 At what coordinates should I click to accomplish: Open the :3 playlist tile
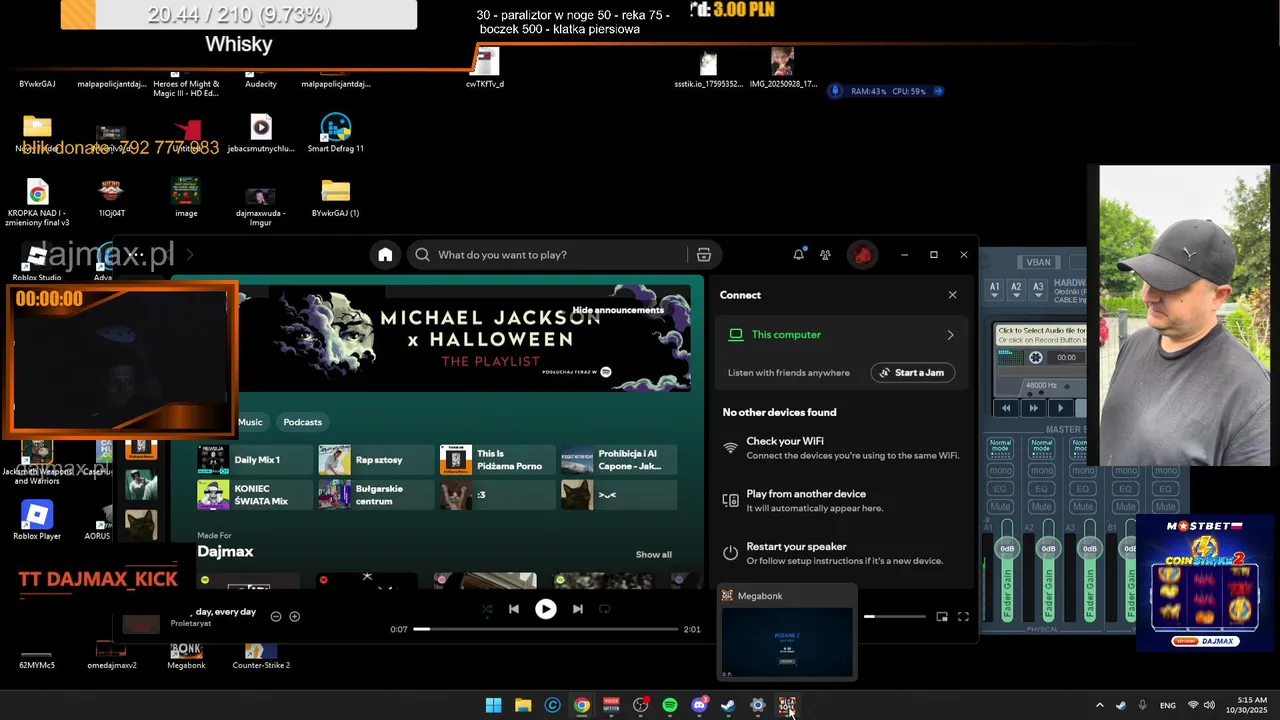point(497,495)
